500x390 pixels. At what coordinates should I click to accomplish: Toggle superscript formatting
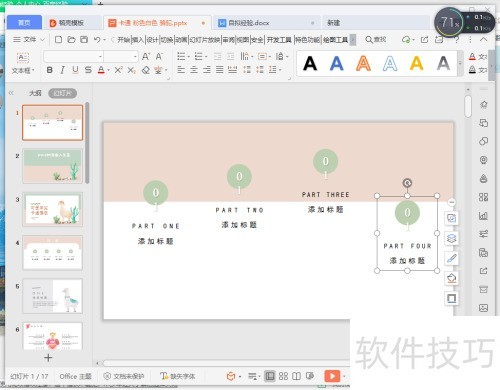coord(118,70)
